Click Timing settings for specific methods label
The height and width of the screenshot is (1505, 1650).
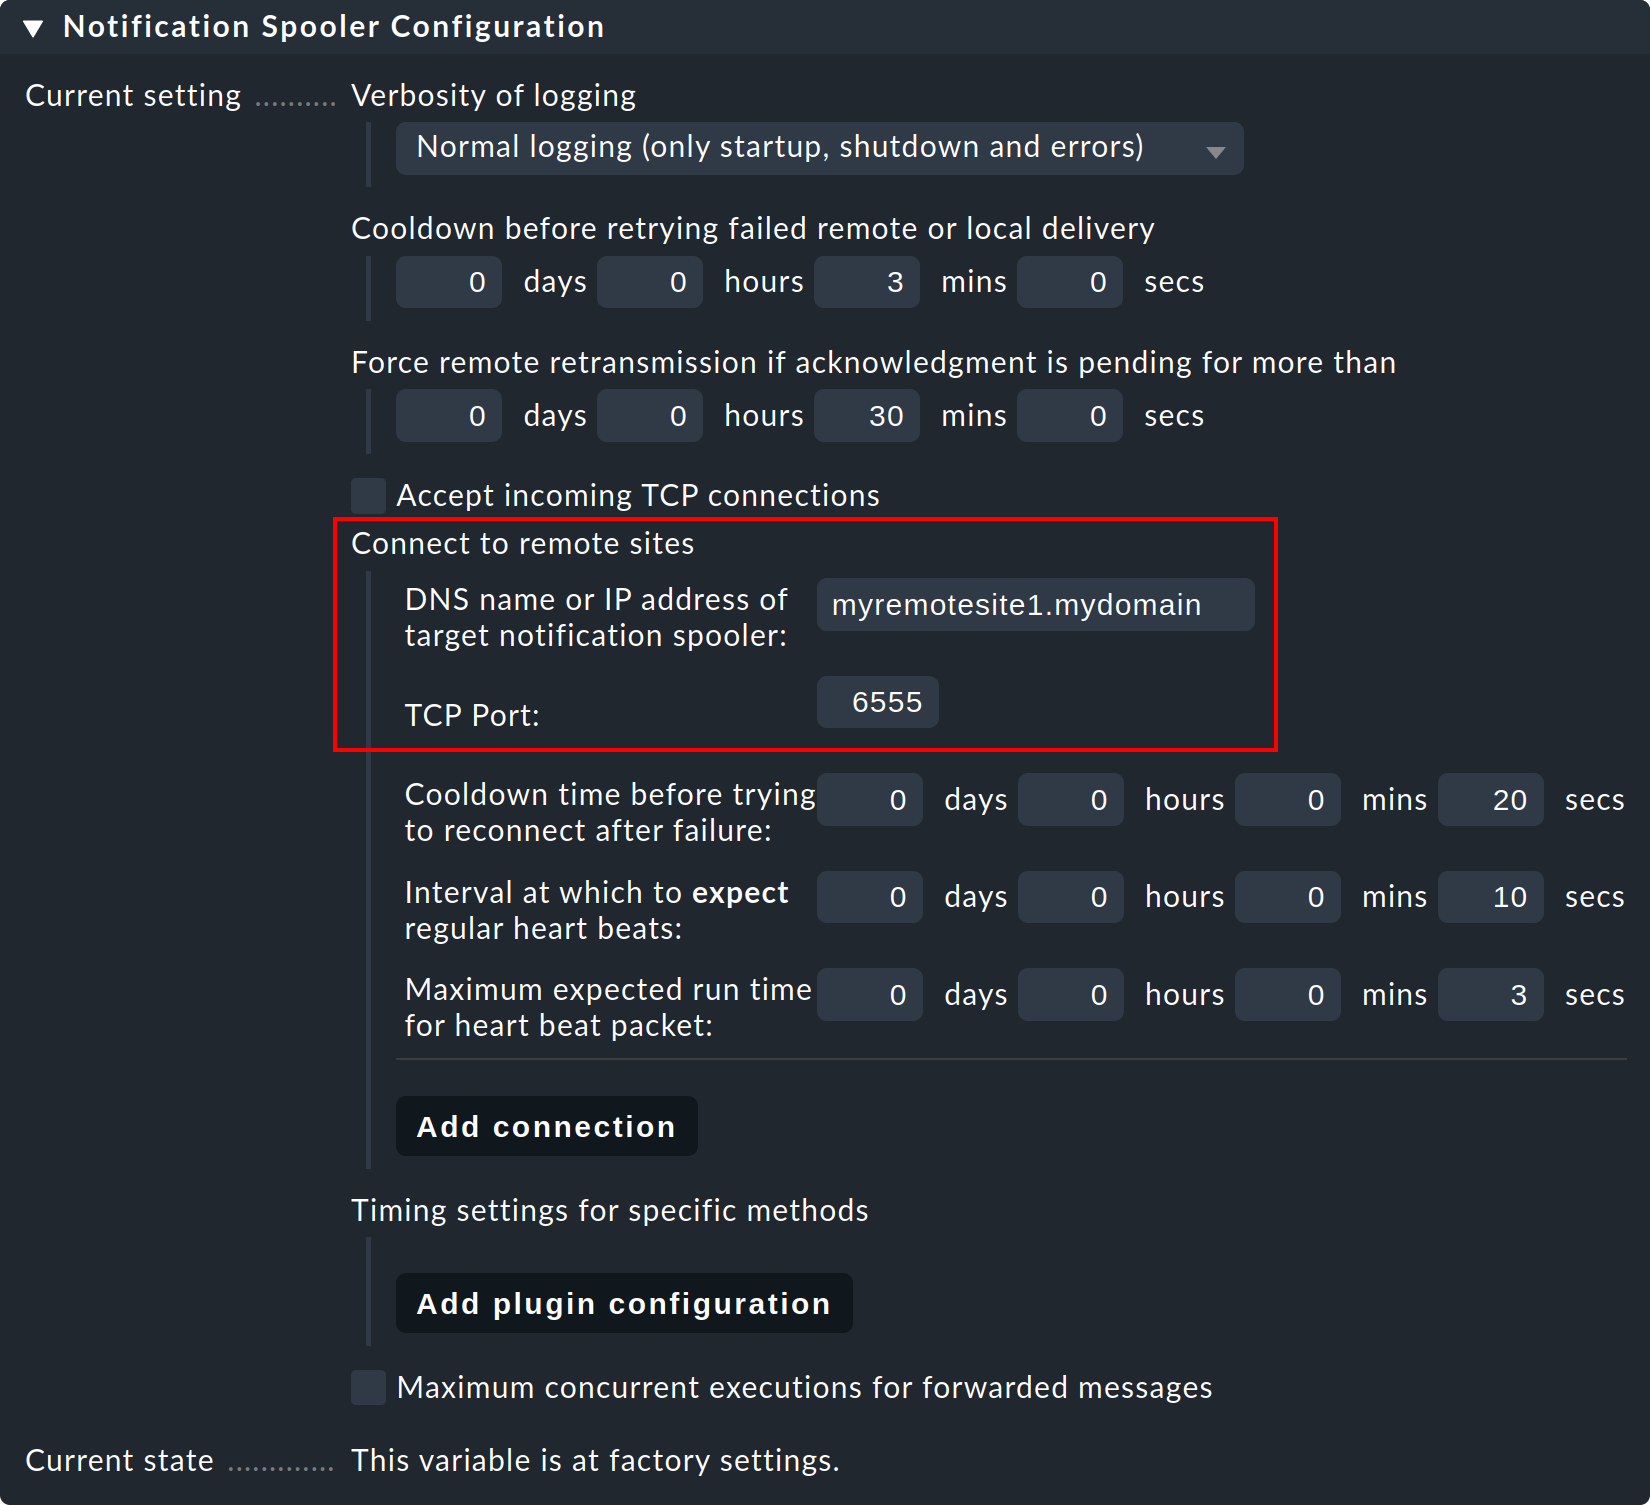[x=609, y=1210]
